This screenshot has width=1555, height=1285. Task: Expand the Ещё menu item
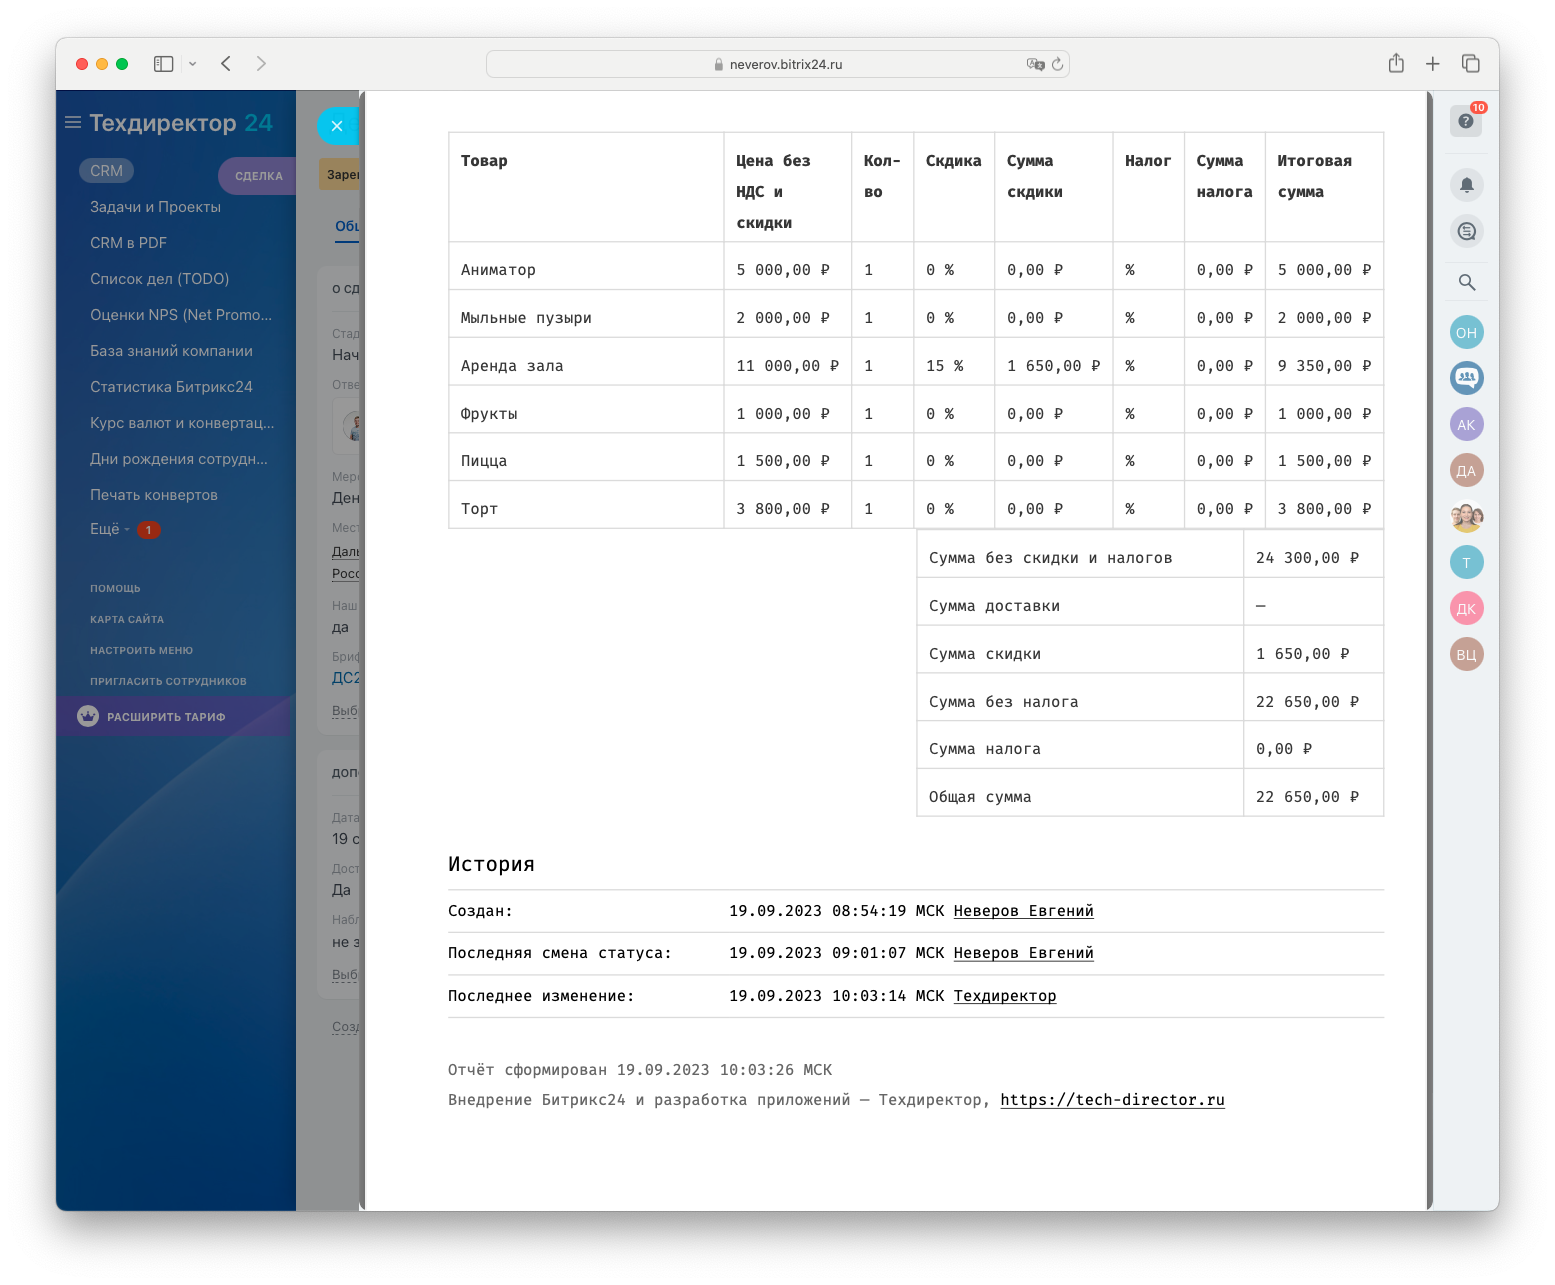pyautogui.click(x=105, y=529)
